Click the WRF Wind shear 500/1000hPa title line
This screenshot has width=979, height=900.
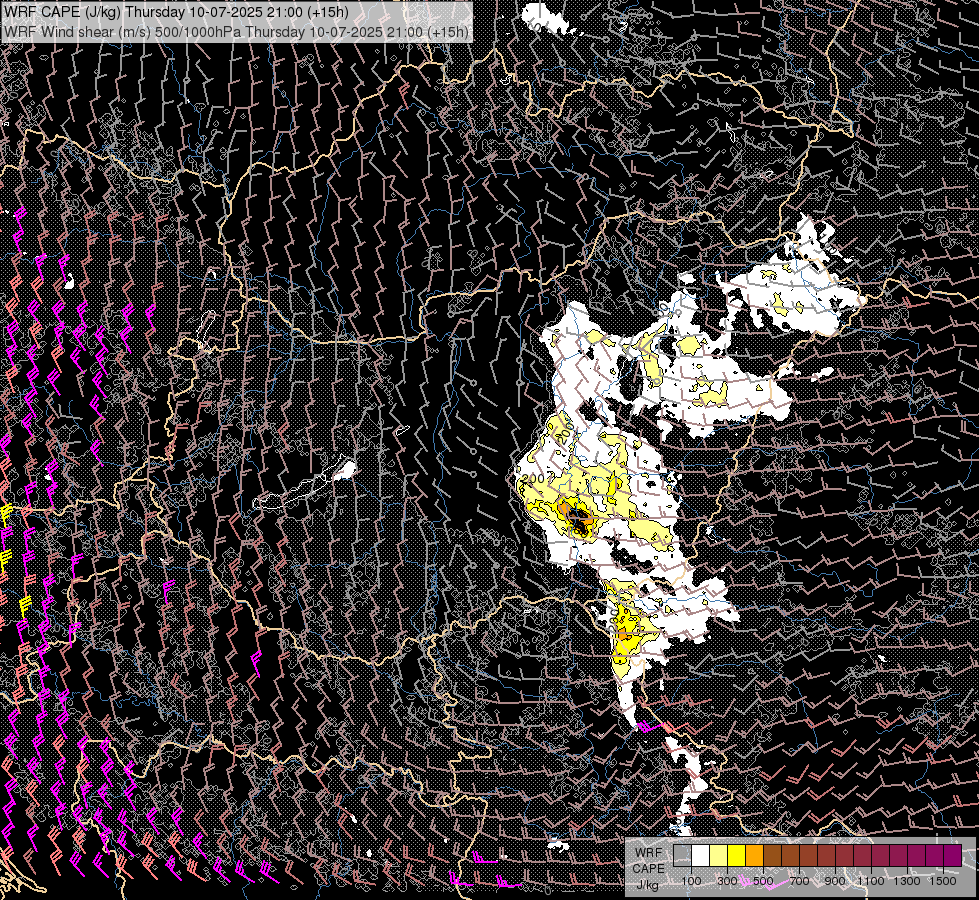(x=236, y=31)
